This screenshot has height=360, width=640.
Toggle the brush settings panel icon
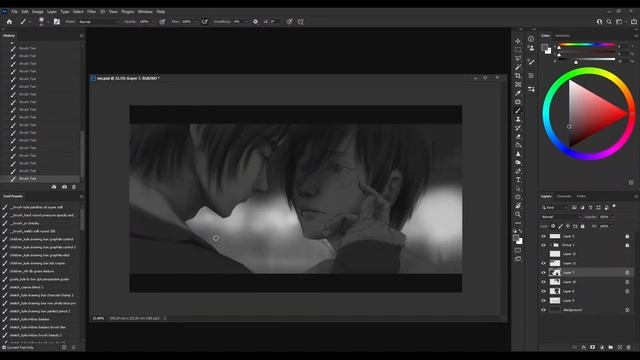click(57, 22)
